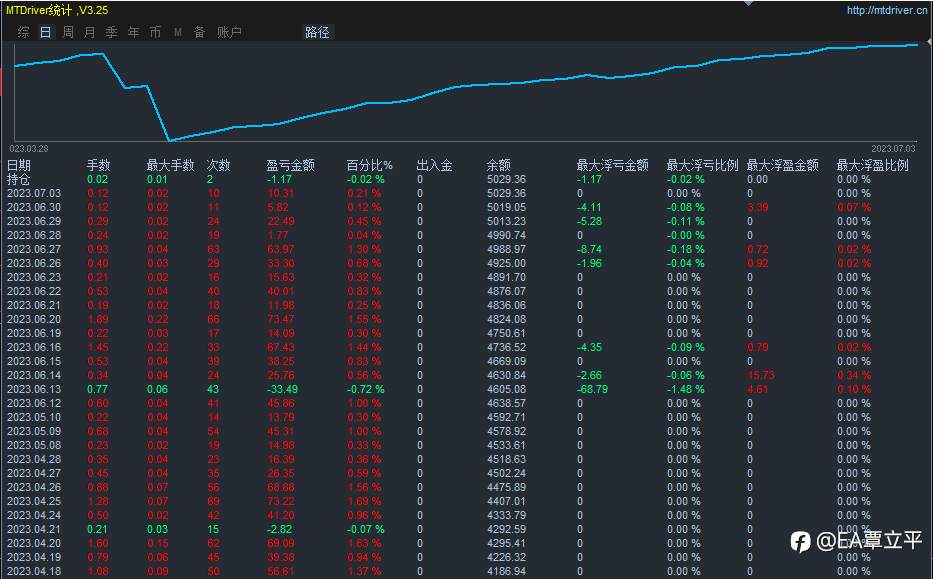Select the M tab
This screenshot has height=579, width=933.
point(177,32)
